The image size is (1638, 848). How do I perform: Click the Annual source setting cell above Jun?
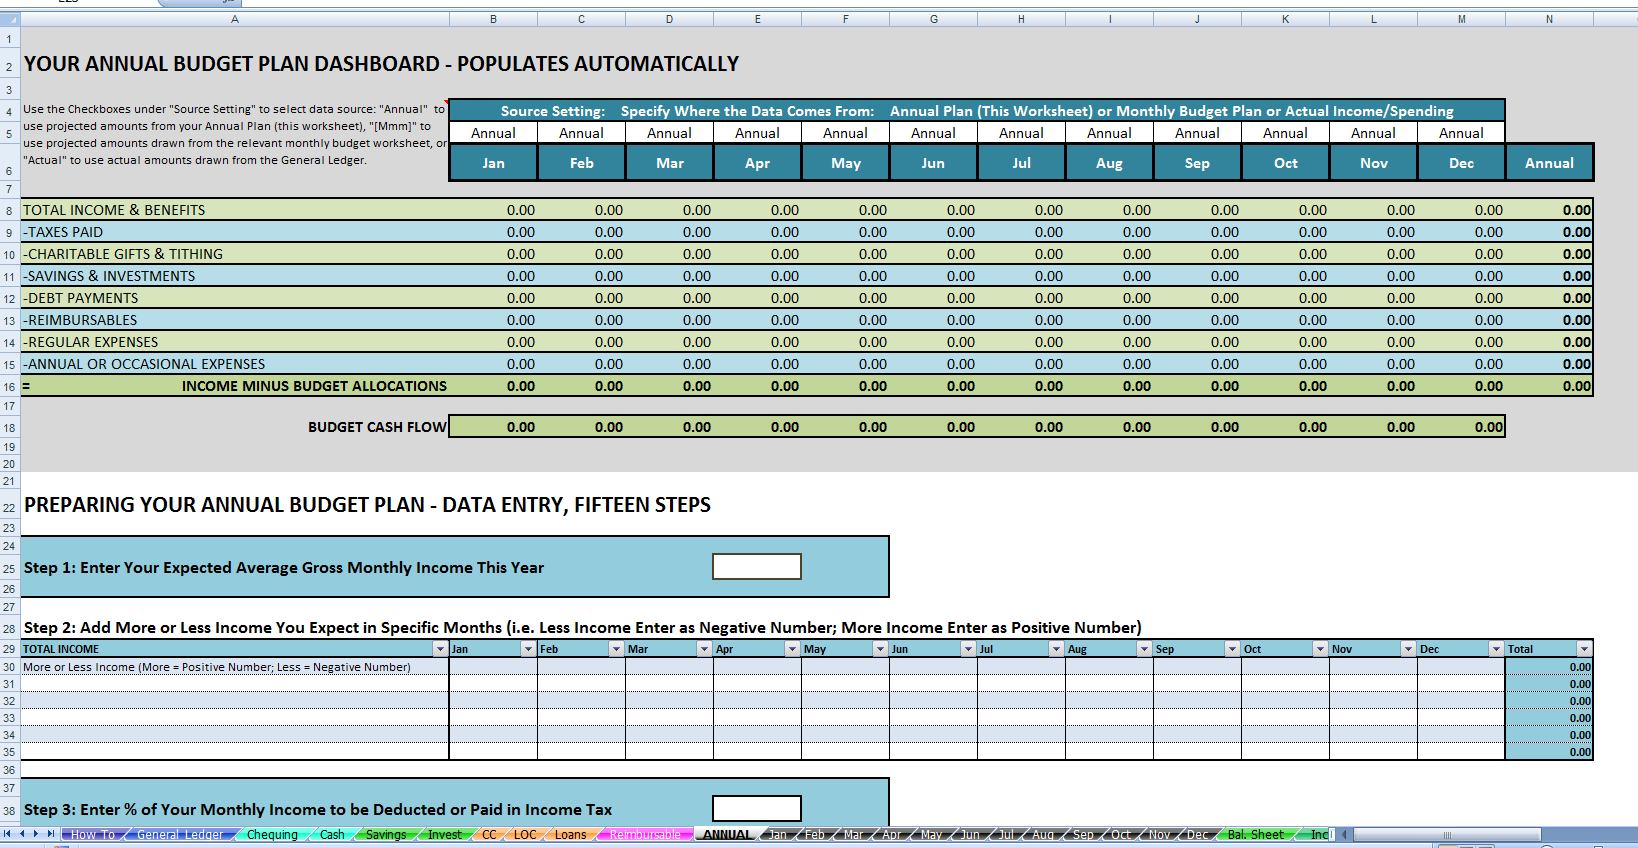tap(934, 133)
